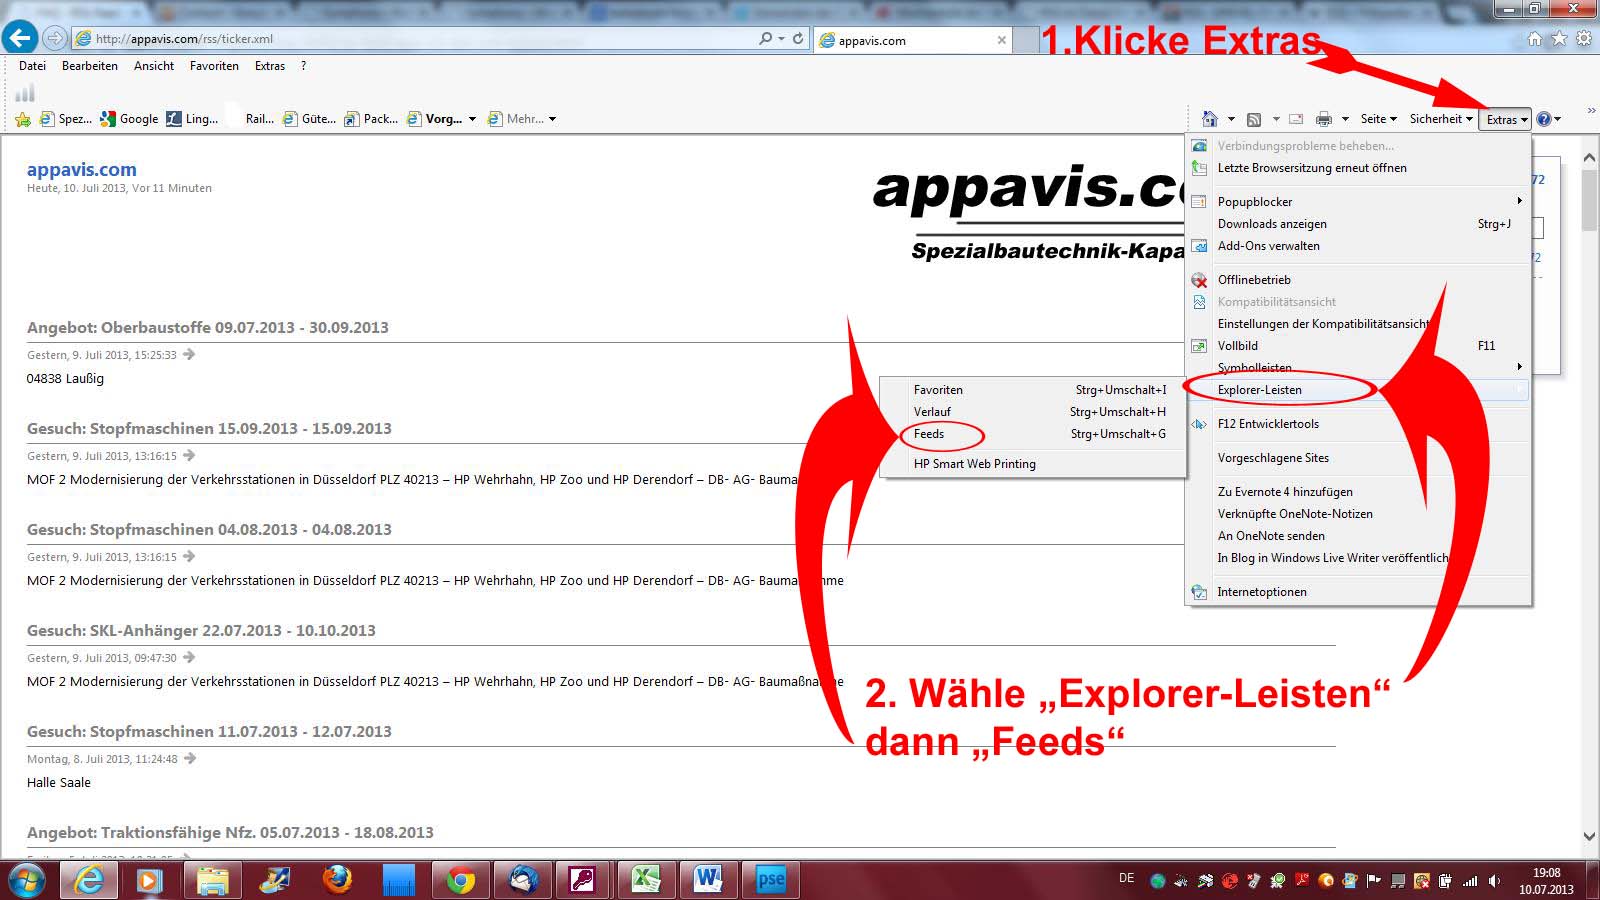
Task: Toggle Vollbild in the Extras menu
Action: tap(1238, 346)
